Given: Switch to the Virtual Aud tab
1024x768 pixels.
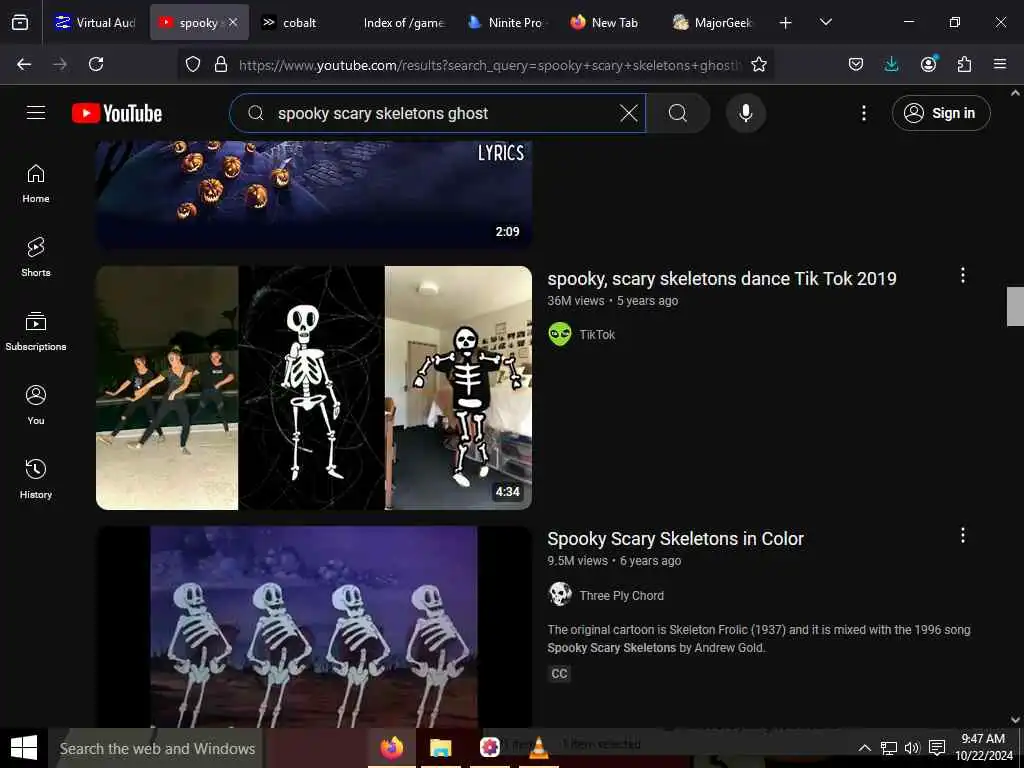Looking at the screenshot, I should pos(95,22).
